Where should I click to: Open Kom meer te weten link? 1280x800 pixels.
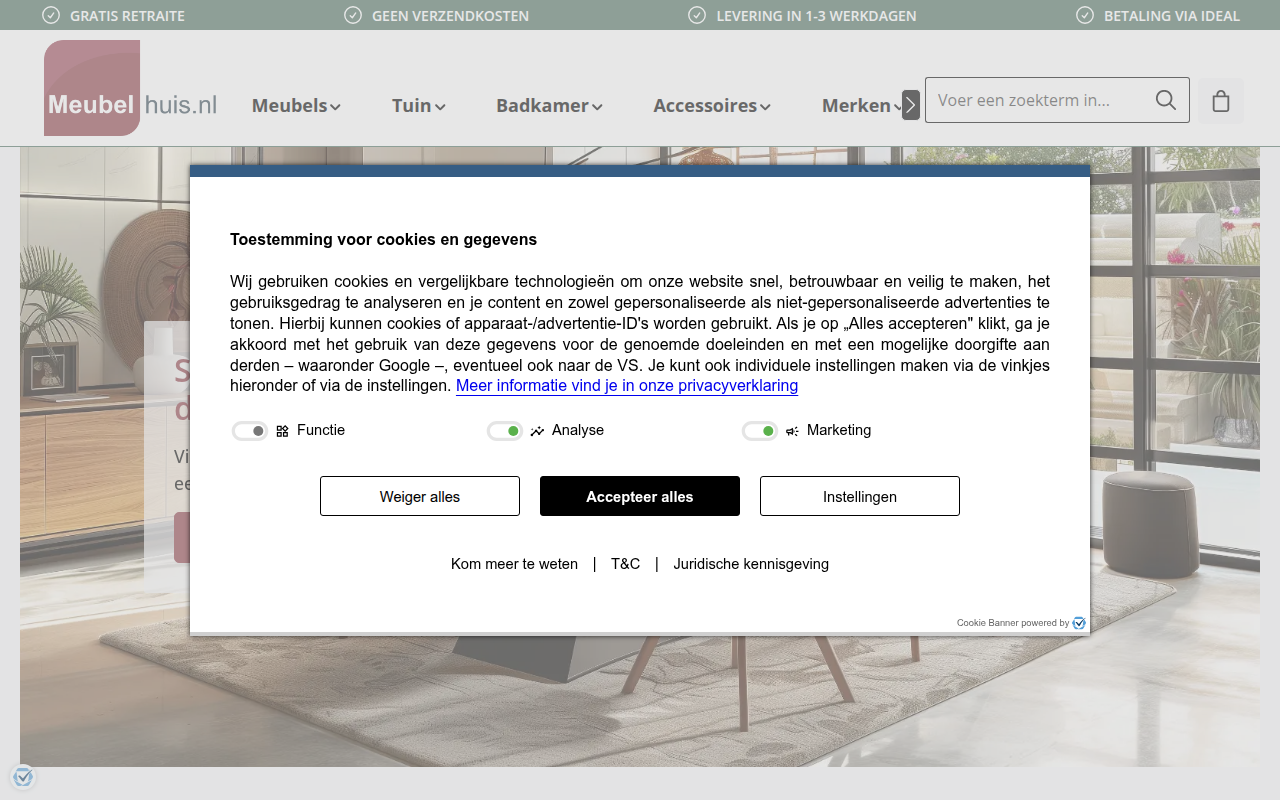tap(514, 564)
